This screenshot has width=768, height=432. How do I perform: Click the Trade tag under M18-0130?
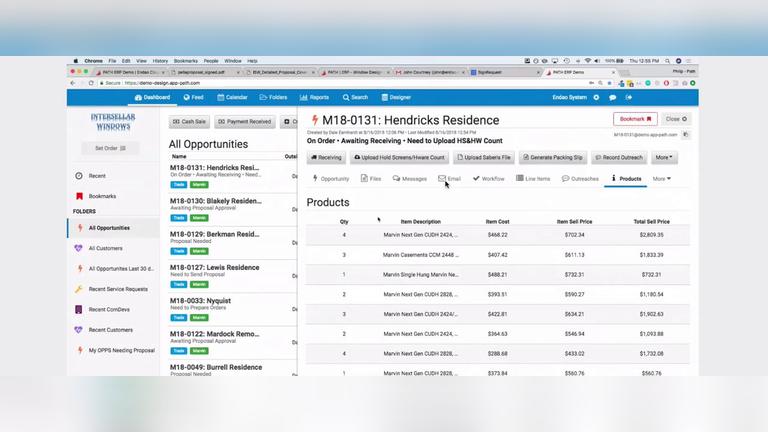point(179,218)
